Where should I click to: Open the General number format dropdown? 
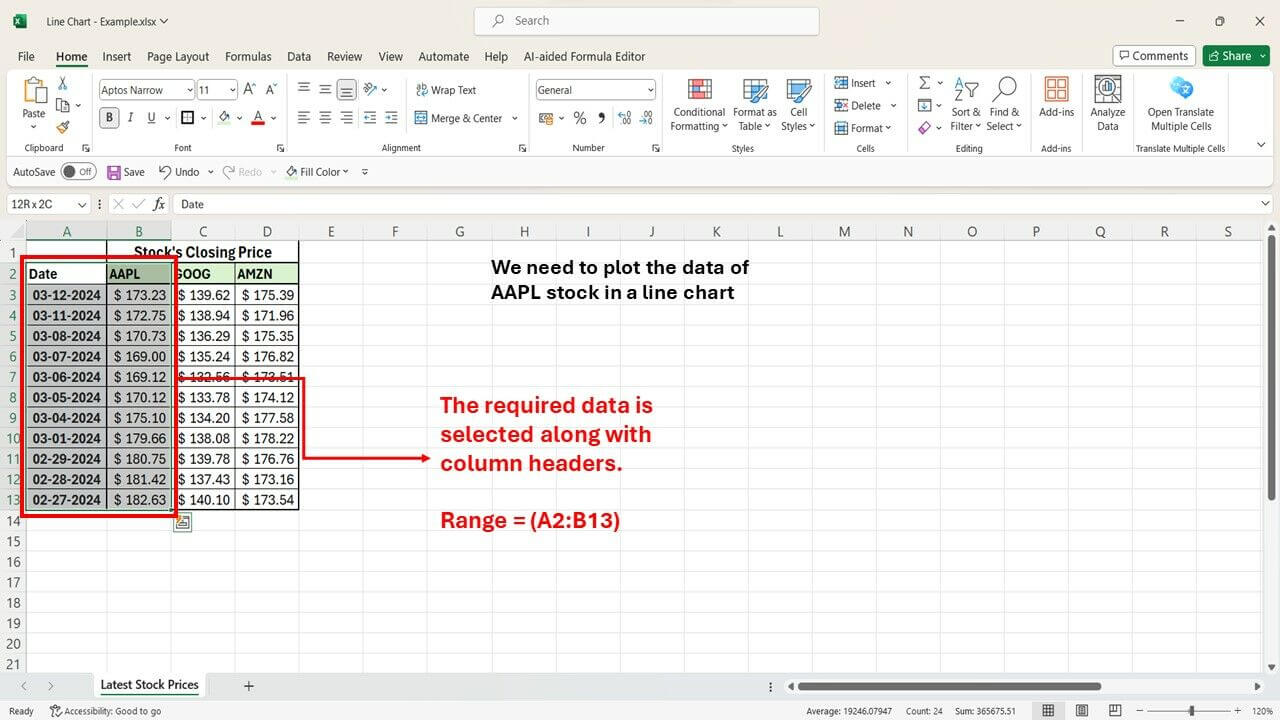click(650, 90)
